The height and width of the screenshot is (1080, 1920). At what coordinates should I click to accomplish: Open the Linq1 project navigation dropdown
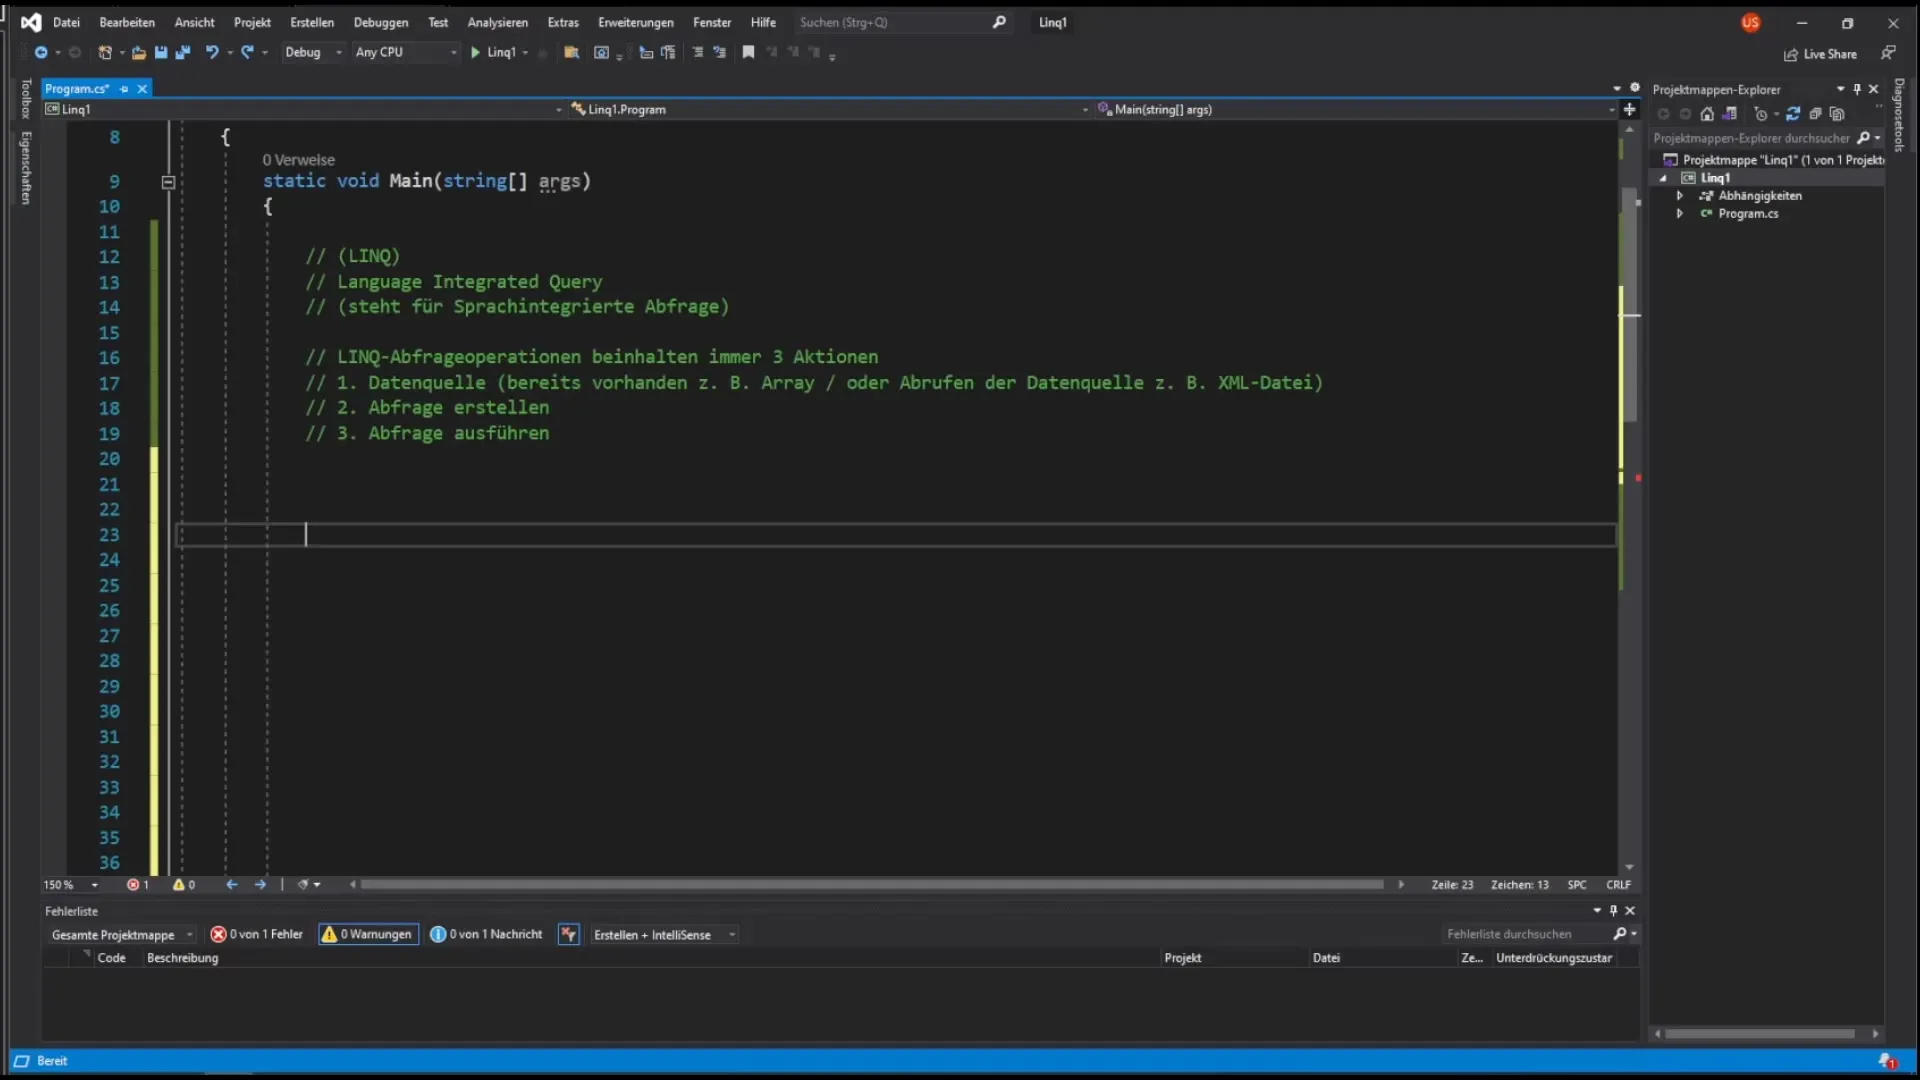[x=303, y=109]
